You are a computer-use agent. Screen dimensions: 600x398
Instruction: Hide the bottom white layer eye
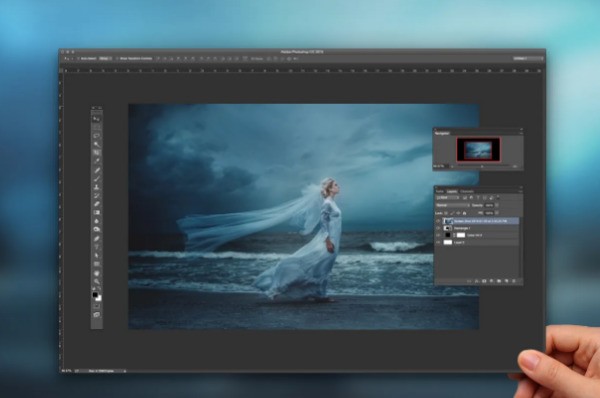438,242
